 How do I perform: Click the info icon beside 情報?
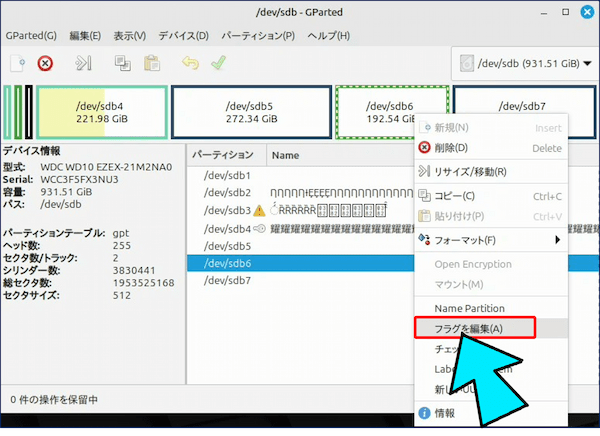click(x=424, y=412)
